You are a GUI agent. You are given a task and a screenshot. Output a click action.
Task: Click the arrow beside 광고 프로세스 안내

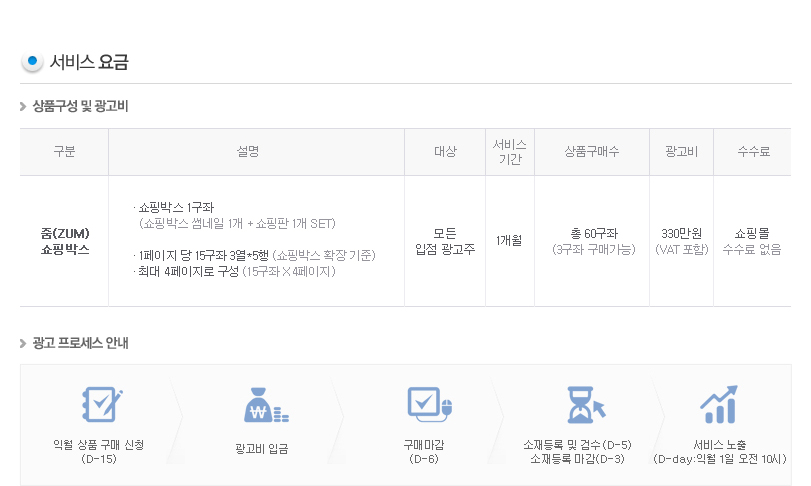click(23, 343)
